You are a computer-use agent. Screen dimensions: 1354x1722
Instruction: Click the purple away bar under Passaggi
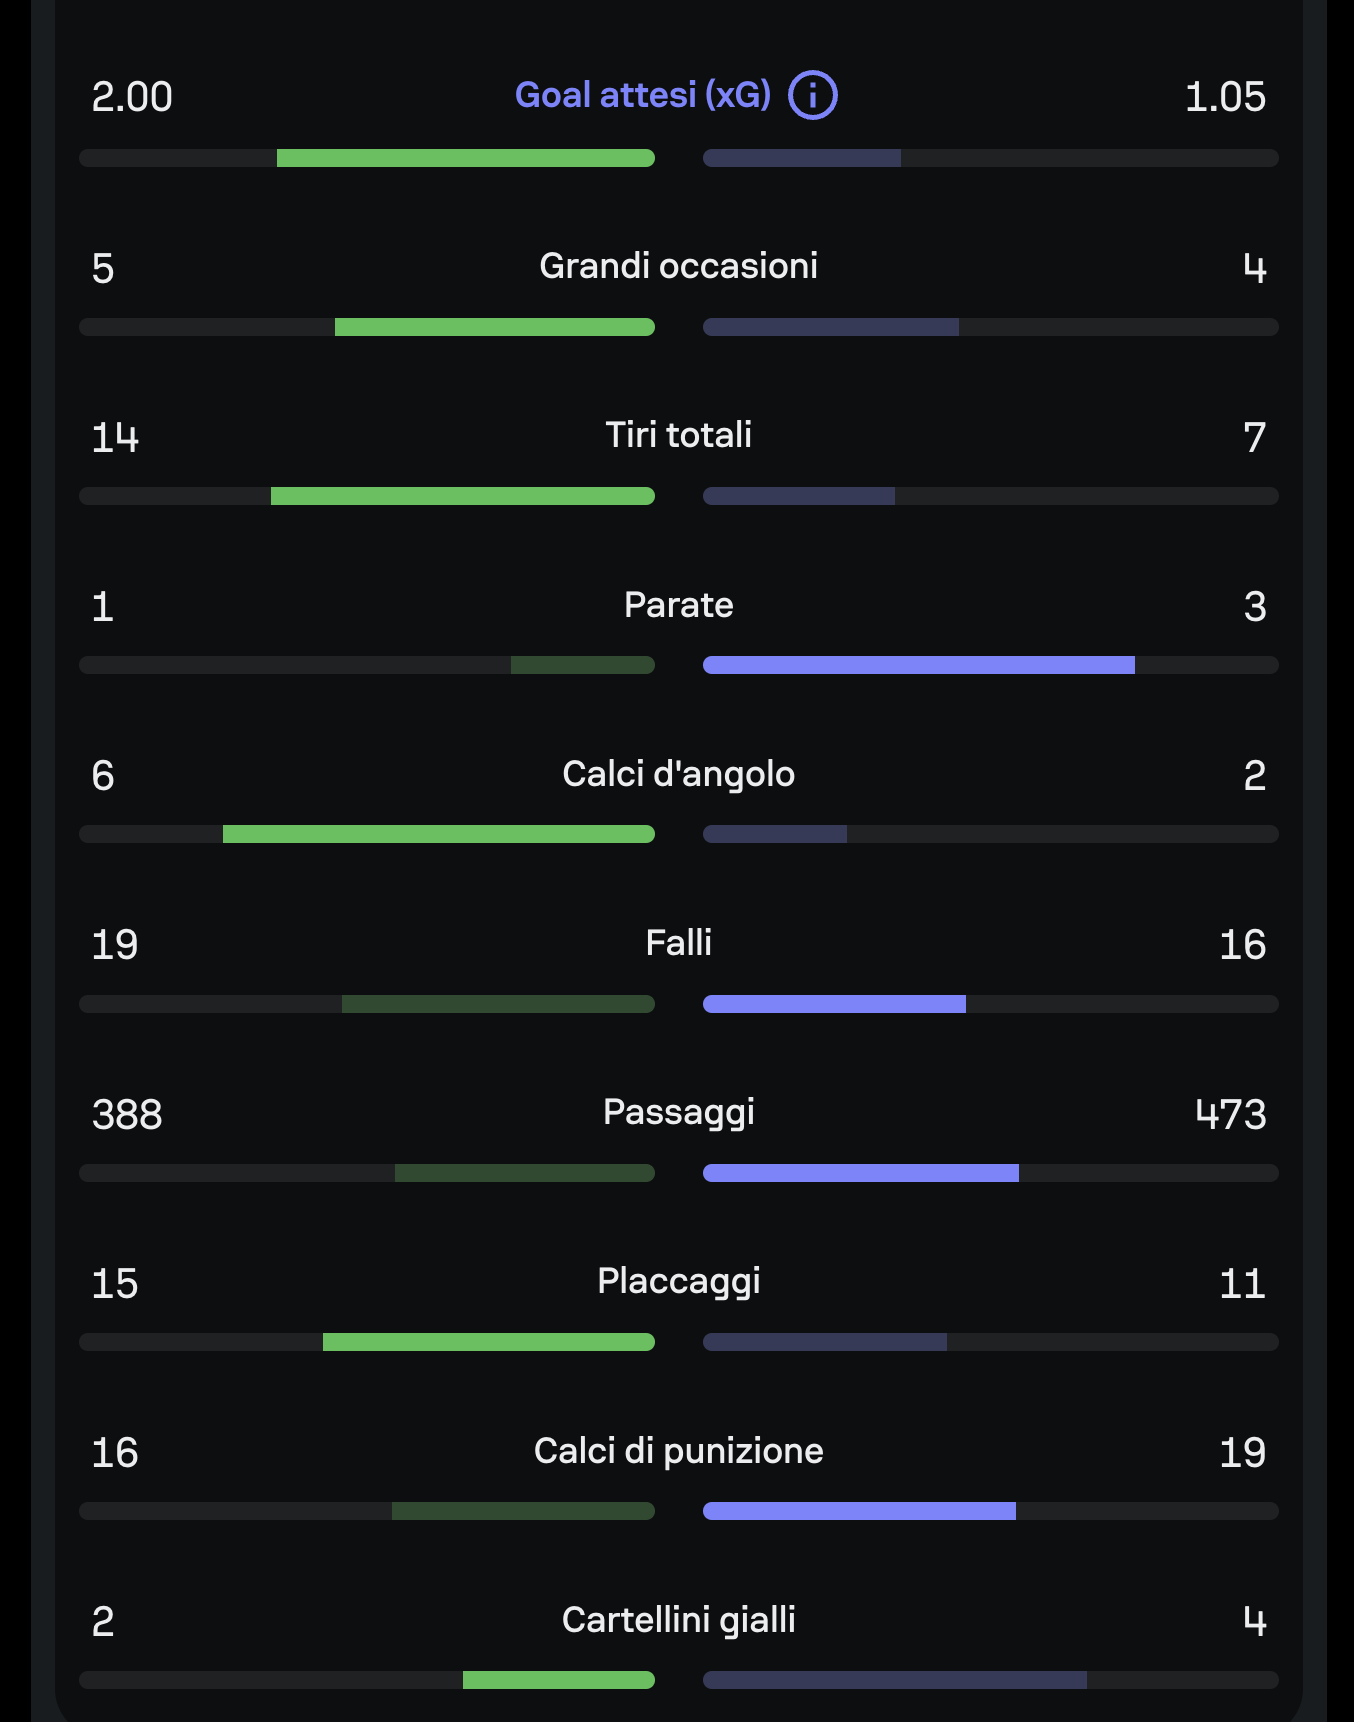860,1173
